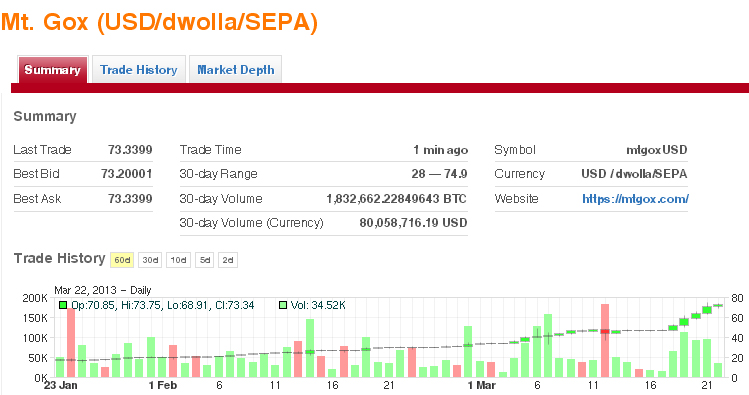The width and height of the screenshot is (749, 395).
Task: Click the 1 Feb date label on axis
Action: coord(162,385)
